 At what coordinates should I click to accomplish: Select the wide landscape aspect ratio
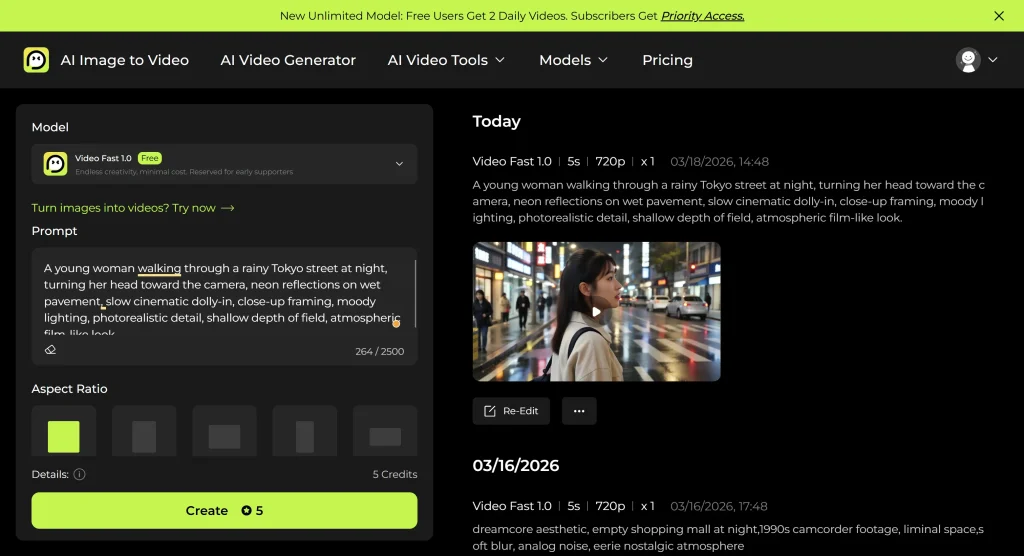click(x=385, y=431)
